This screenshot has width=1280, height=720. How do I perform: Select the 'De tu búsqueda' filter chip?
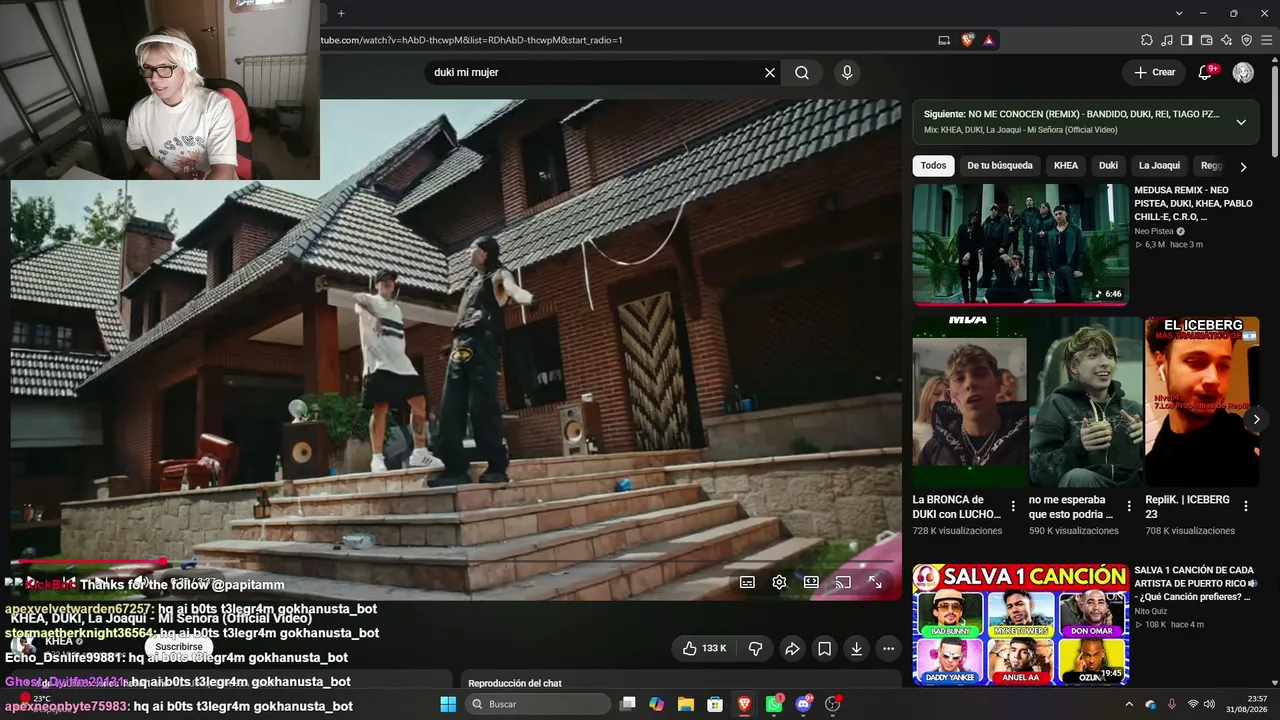1000,166
